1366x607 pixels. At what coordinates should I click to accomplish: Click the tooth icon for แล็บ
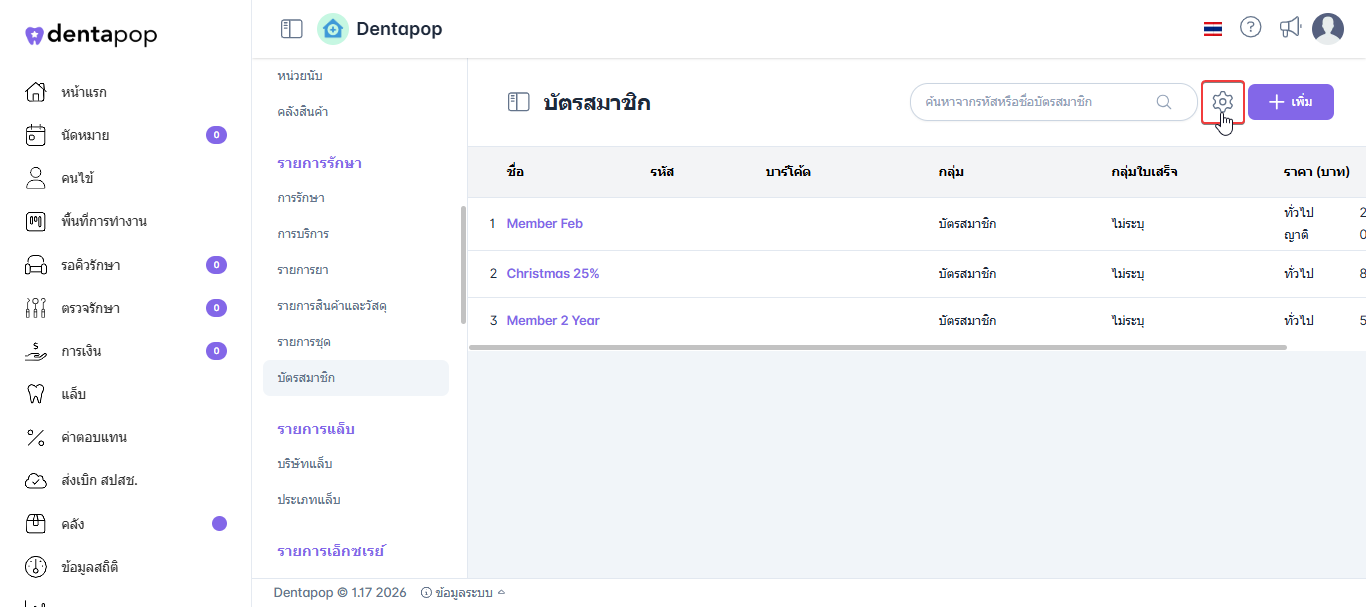click(x=35, y=394)
